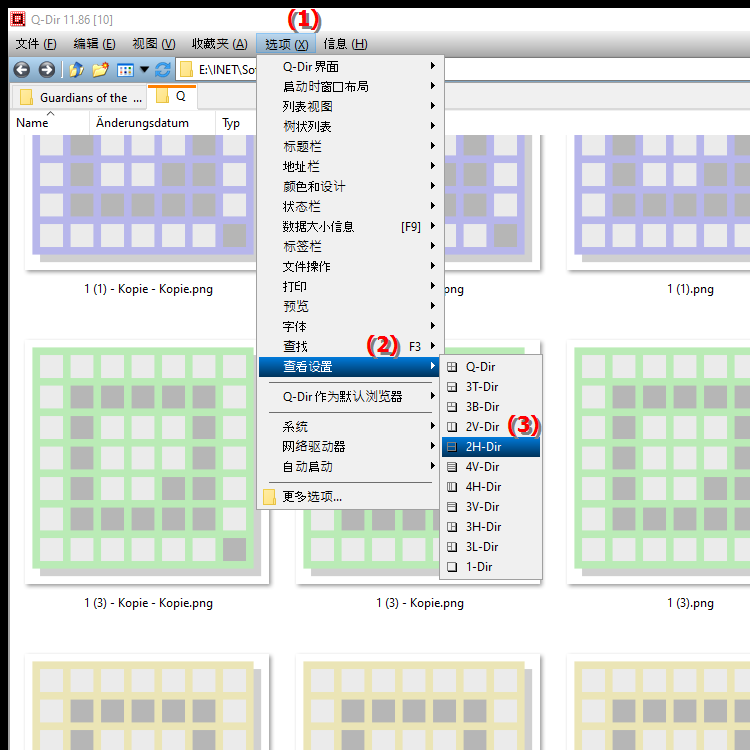
Task: Open the 预览 submenu
Action: pos(350,307)
